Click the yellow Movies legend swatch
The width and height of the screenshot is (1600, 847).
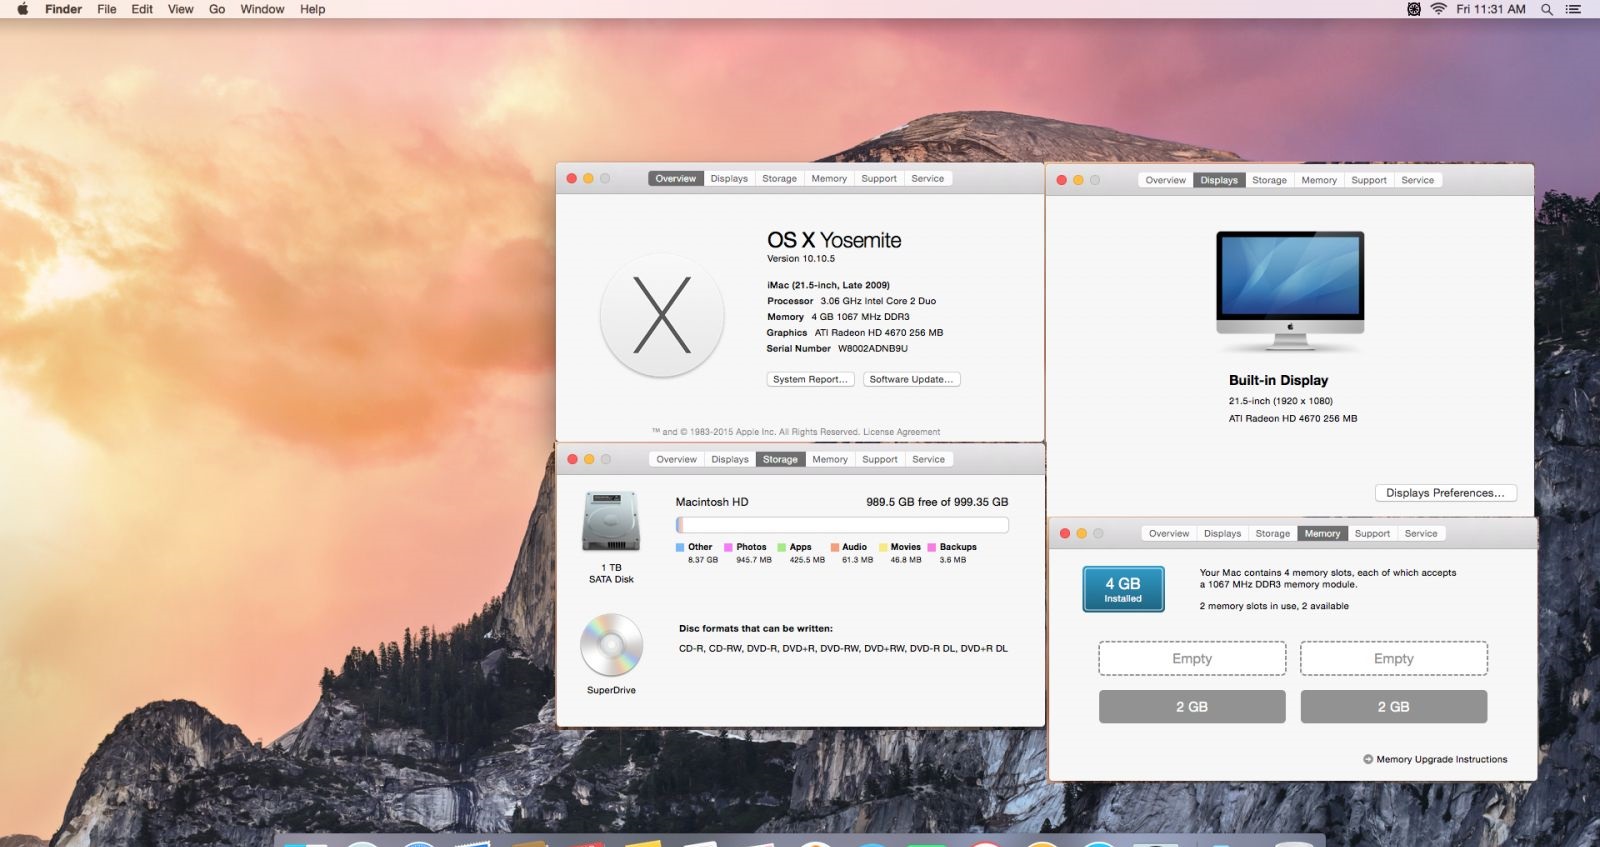(x=883, y=547)
